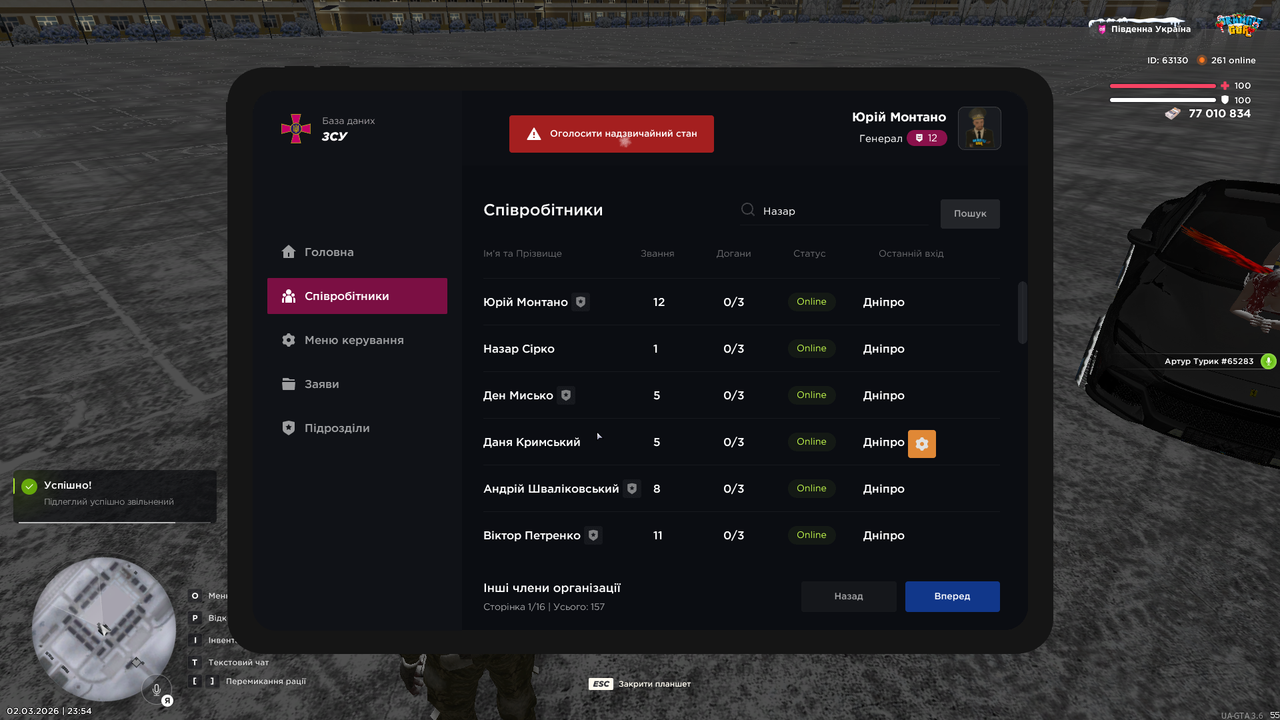Click the Статус column header

(810, 253)
